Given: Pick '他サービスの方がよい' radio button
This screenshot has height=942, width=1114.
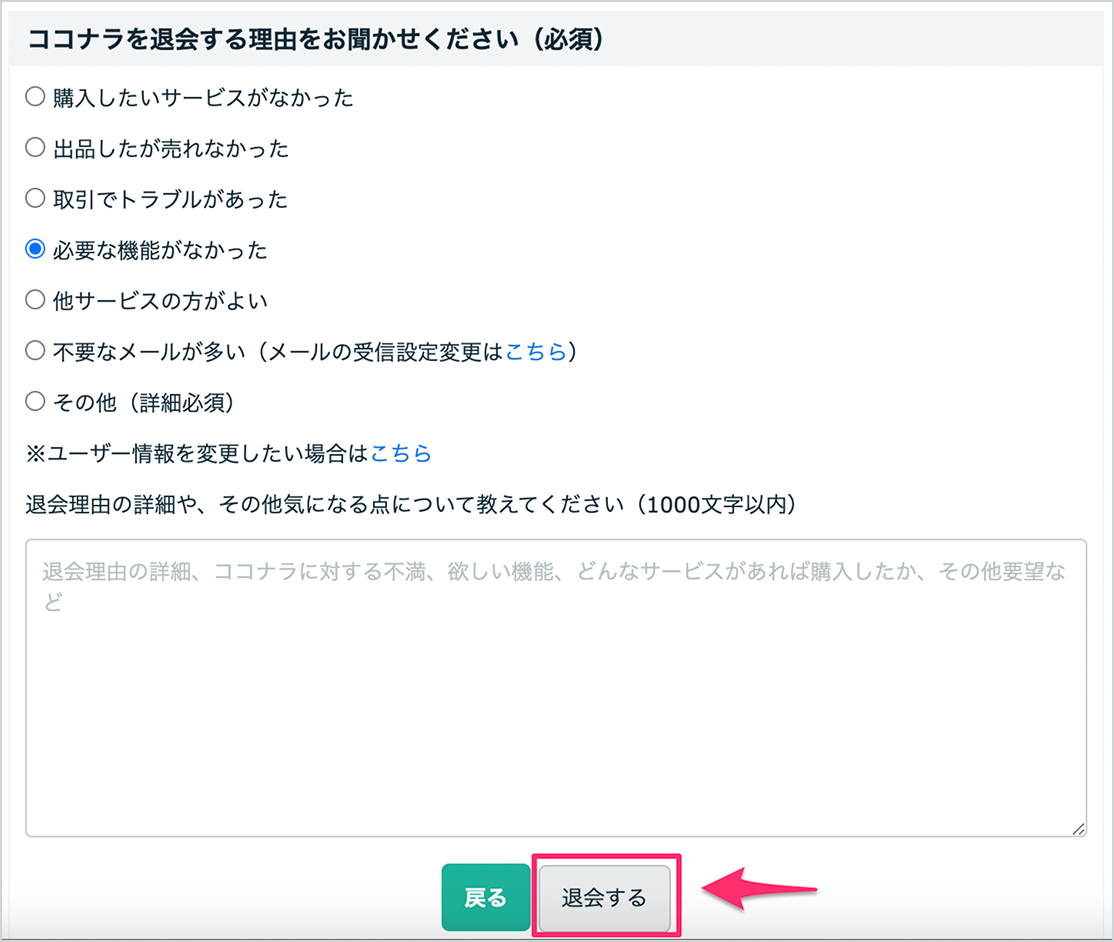Looking at the screenshot, I should click(x=35, y=300).
